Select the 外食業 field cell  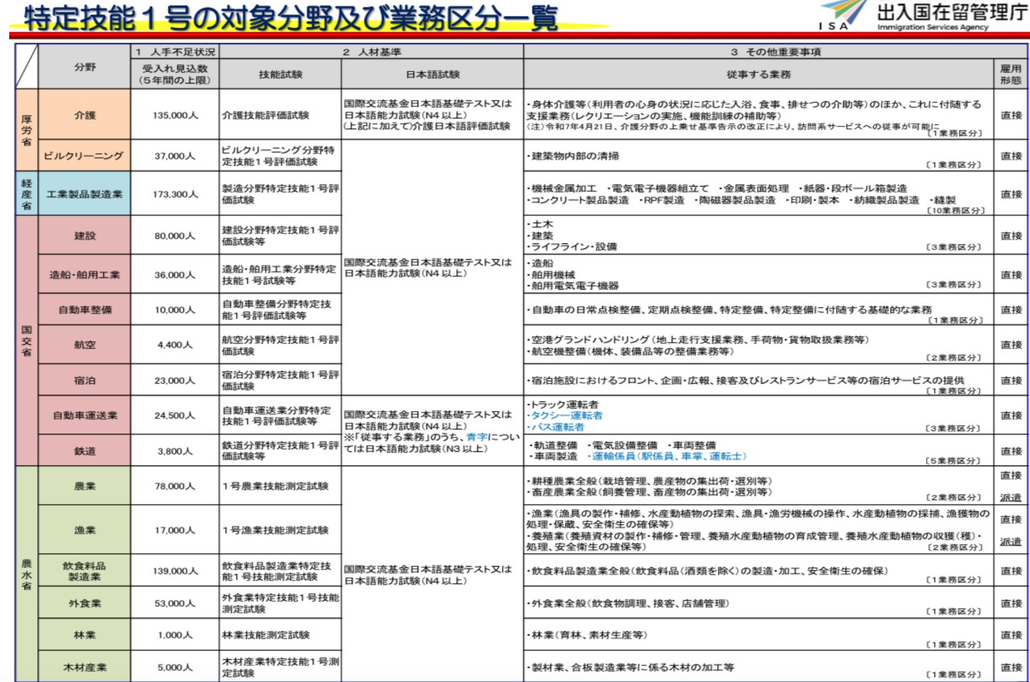[85, 602]
